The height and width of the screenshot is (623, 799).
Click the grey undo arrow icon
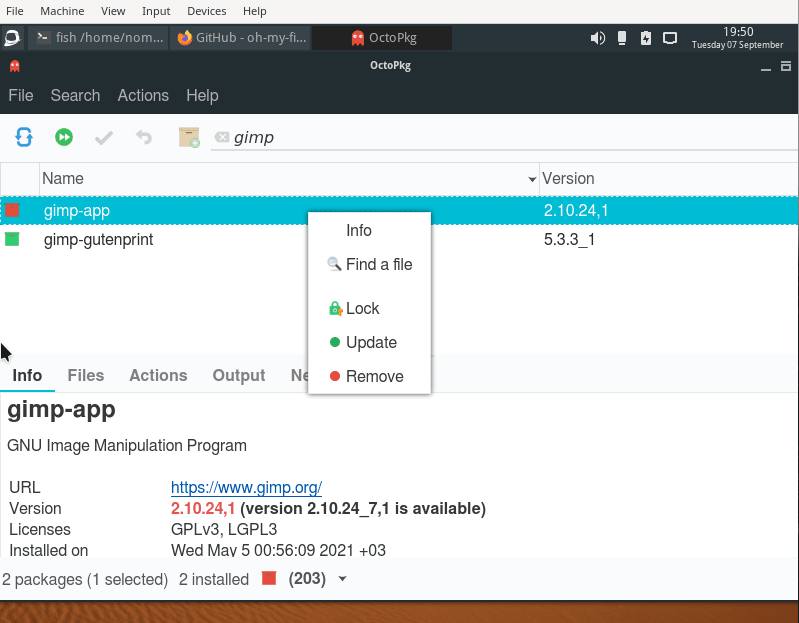click(x=144, y=137)
